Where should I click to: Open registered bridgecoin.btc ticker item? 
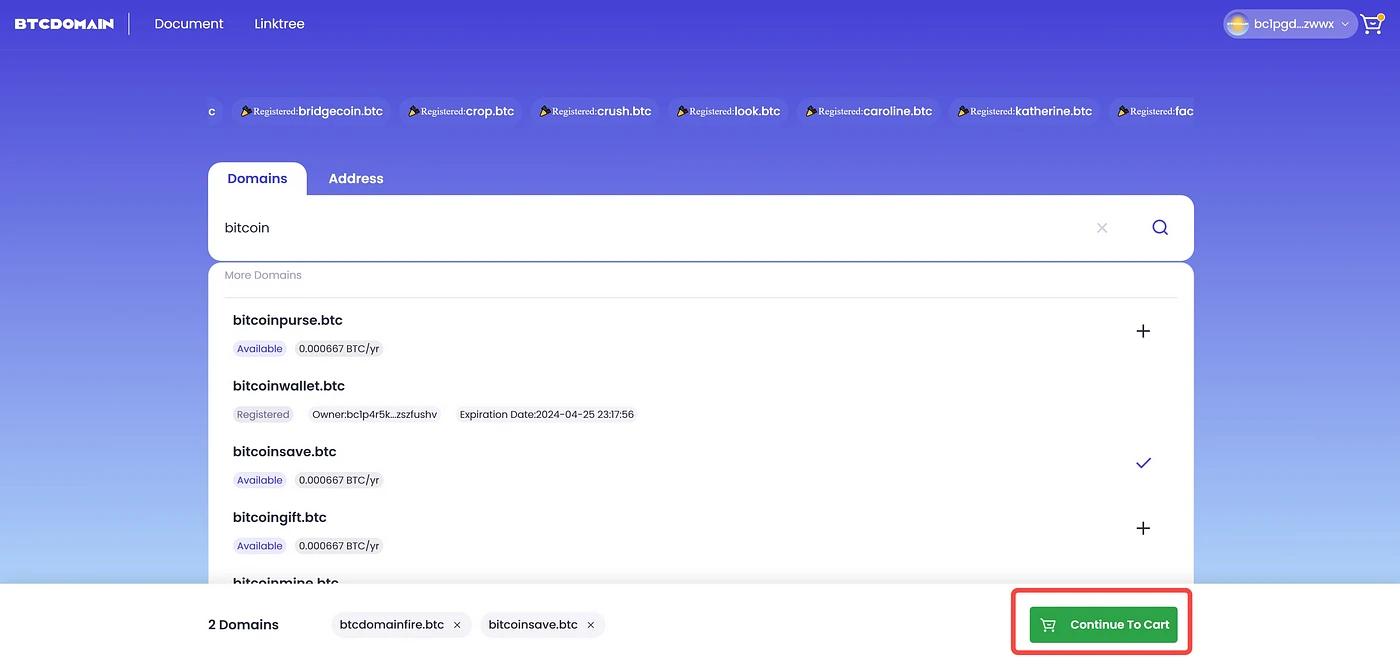(x=311, y=111)
